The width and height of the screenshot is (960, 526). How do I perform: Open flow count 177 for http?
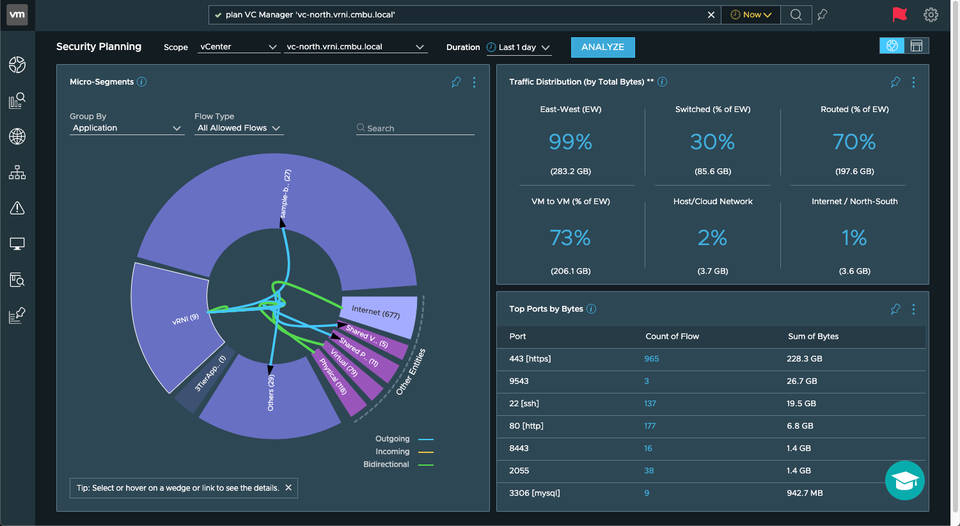pyautogui.click(x=650, y=426)
